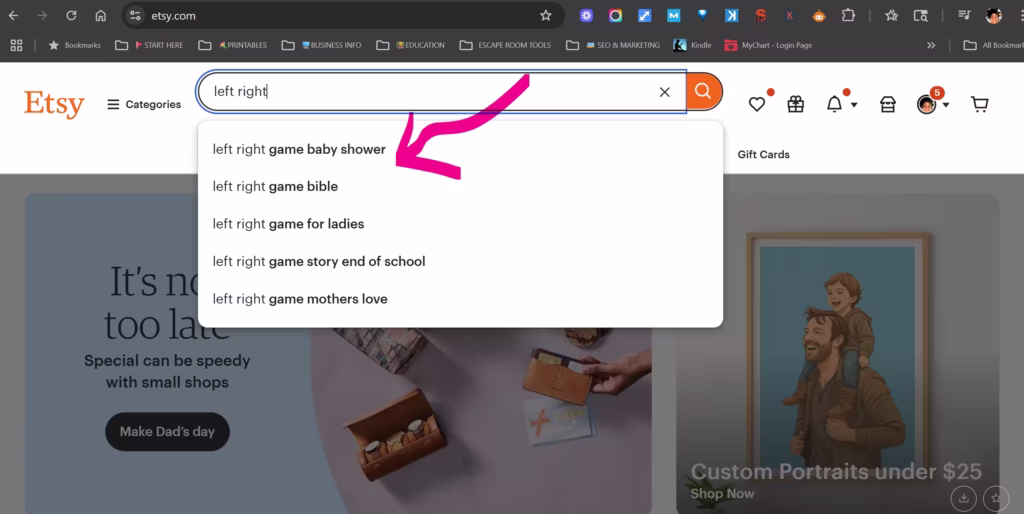Open the Gift Cards link
Screen dimensions: 1024x514
click(763, 154)
